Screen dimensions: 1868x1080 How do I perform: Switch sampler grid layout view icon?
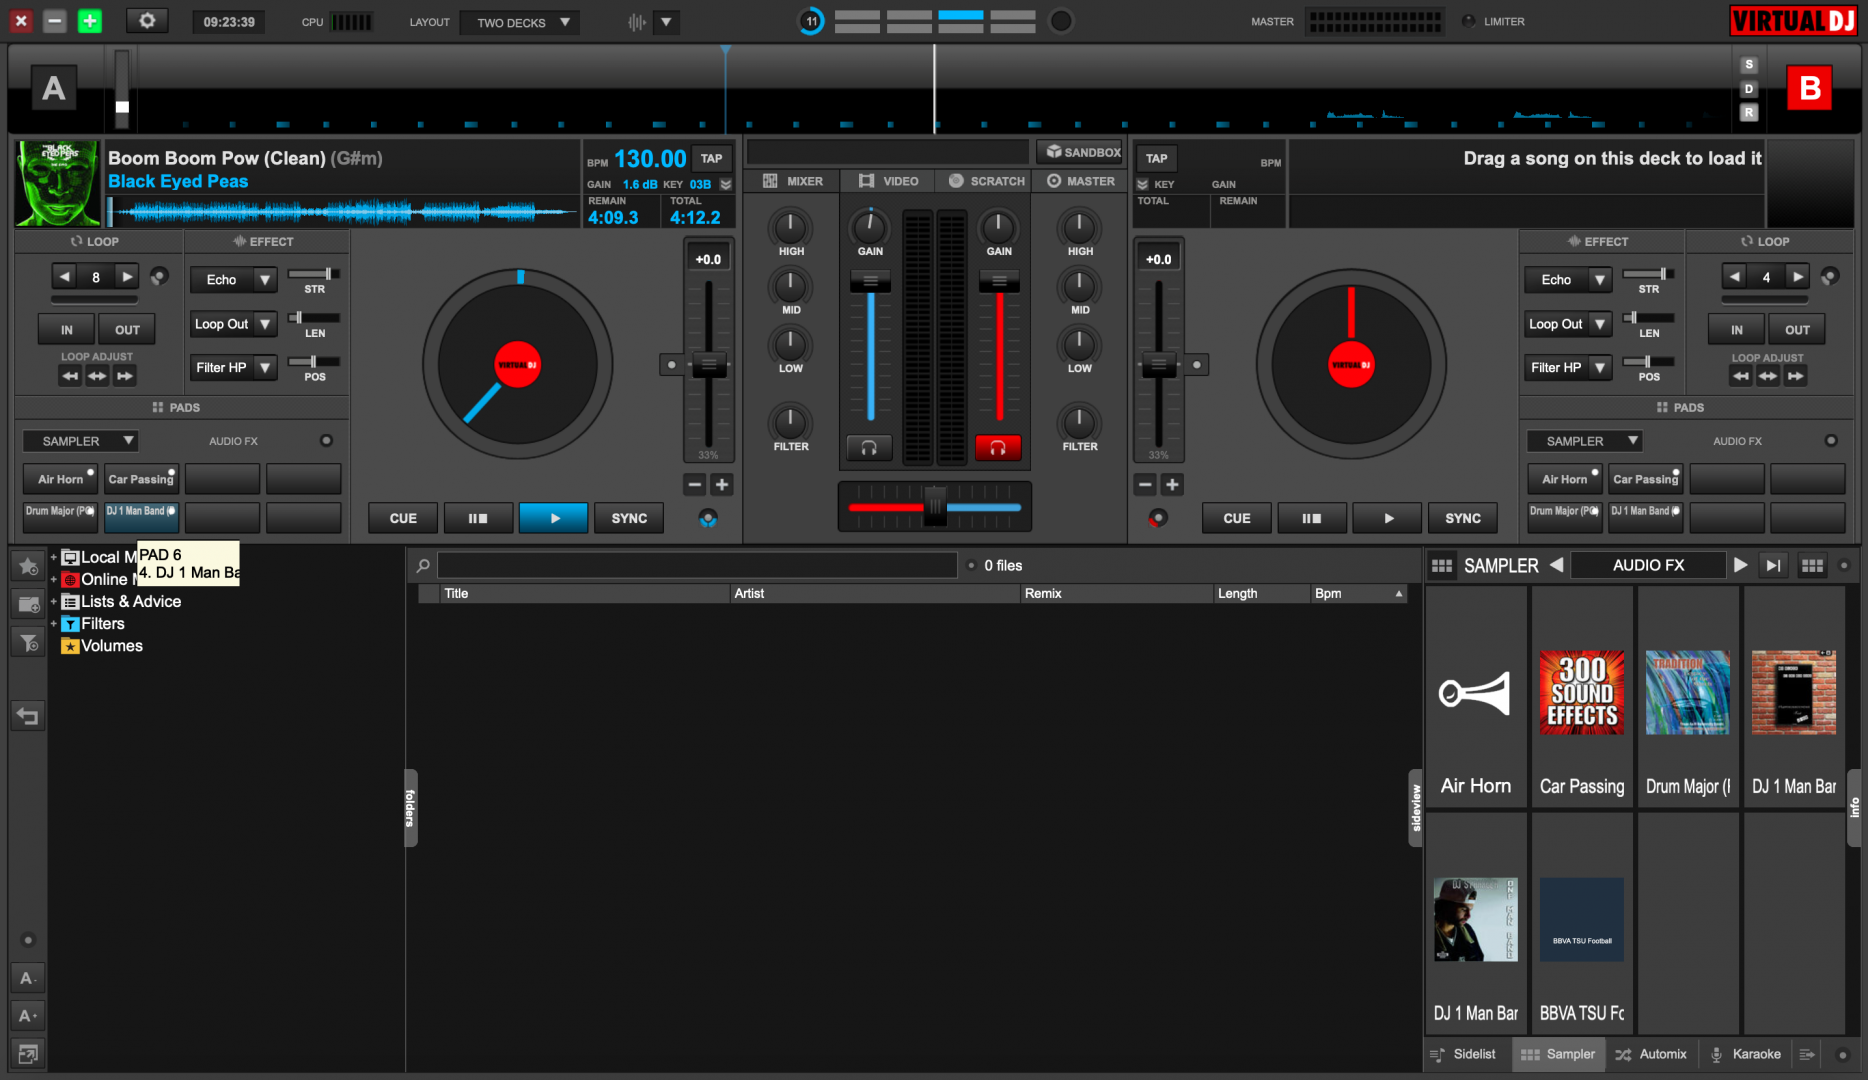coord(1812,566)
